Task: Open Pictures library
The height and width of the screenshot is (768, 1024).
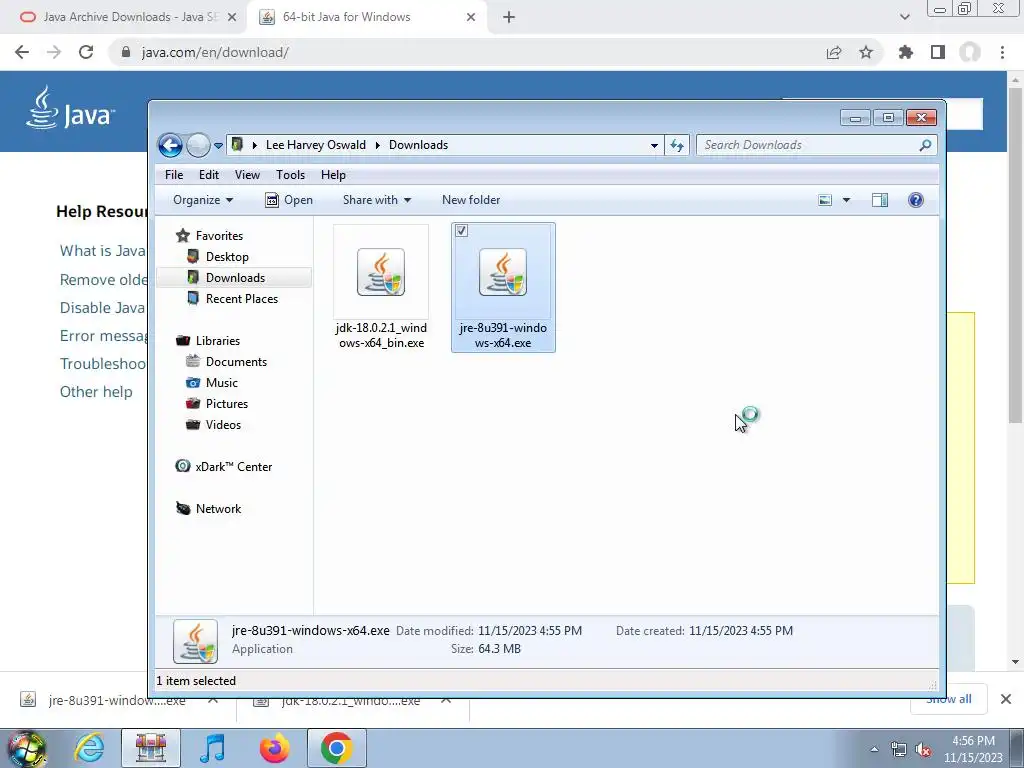Action: point(227,404)
